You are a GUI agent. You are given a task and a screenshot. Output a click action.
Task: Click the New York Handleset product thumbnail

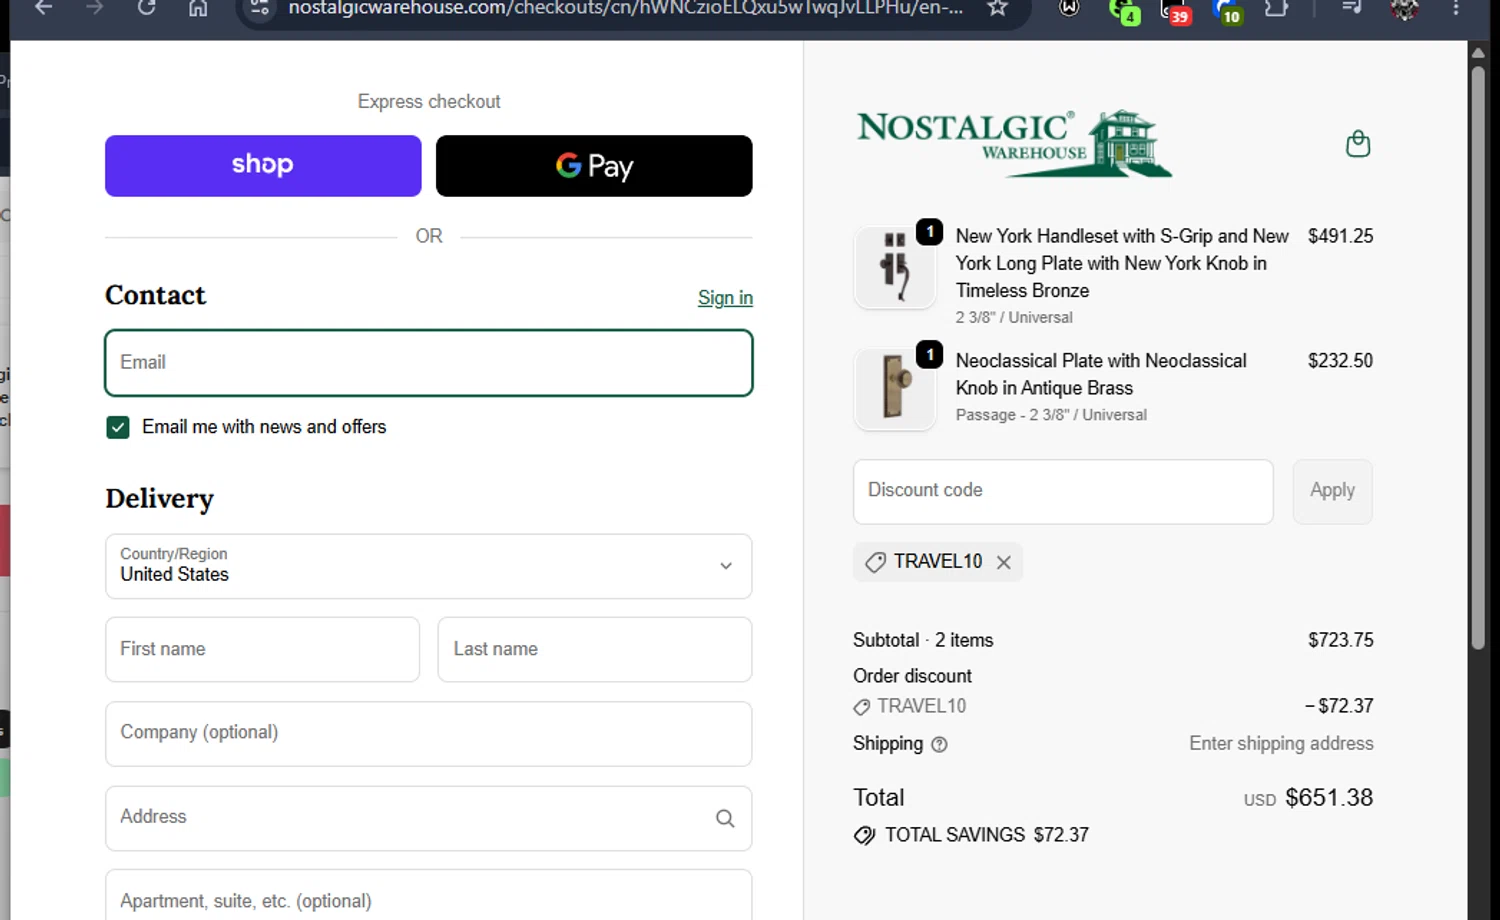point(895,267)
